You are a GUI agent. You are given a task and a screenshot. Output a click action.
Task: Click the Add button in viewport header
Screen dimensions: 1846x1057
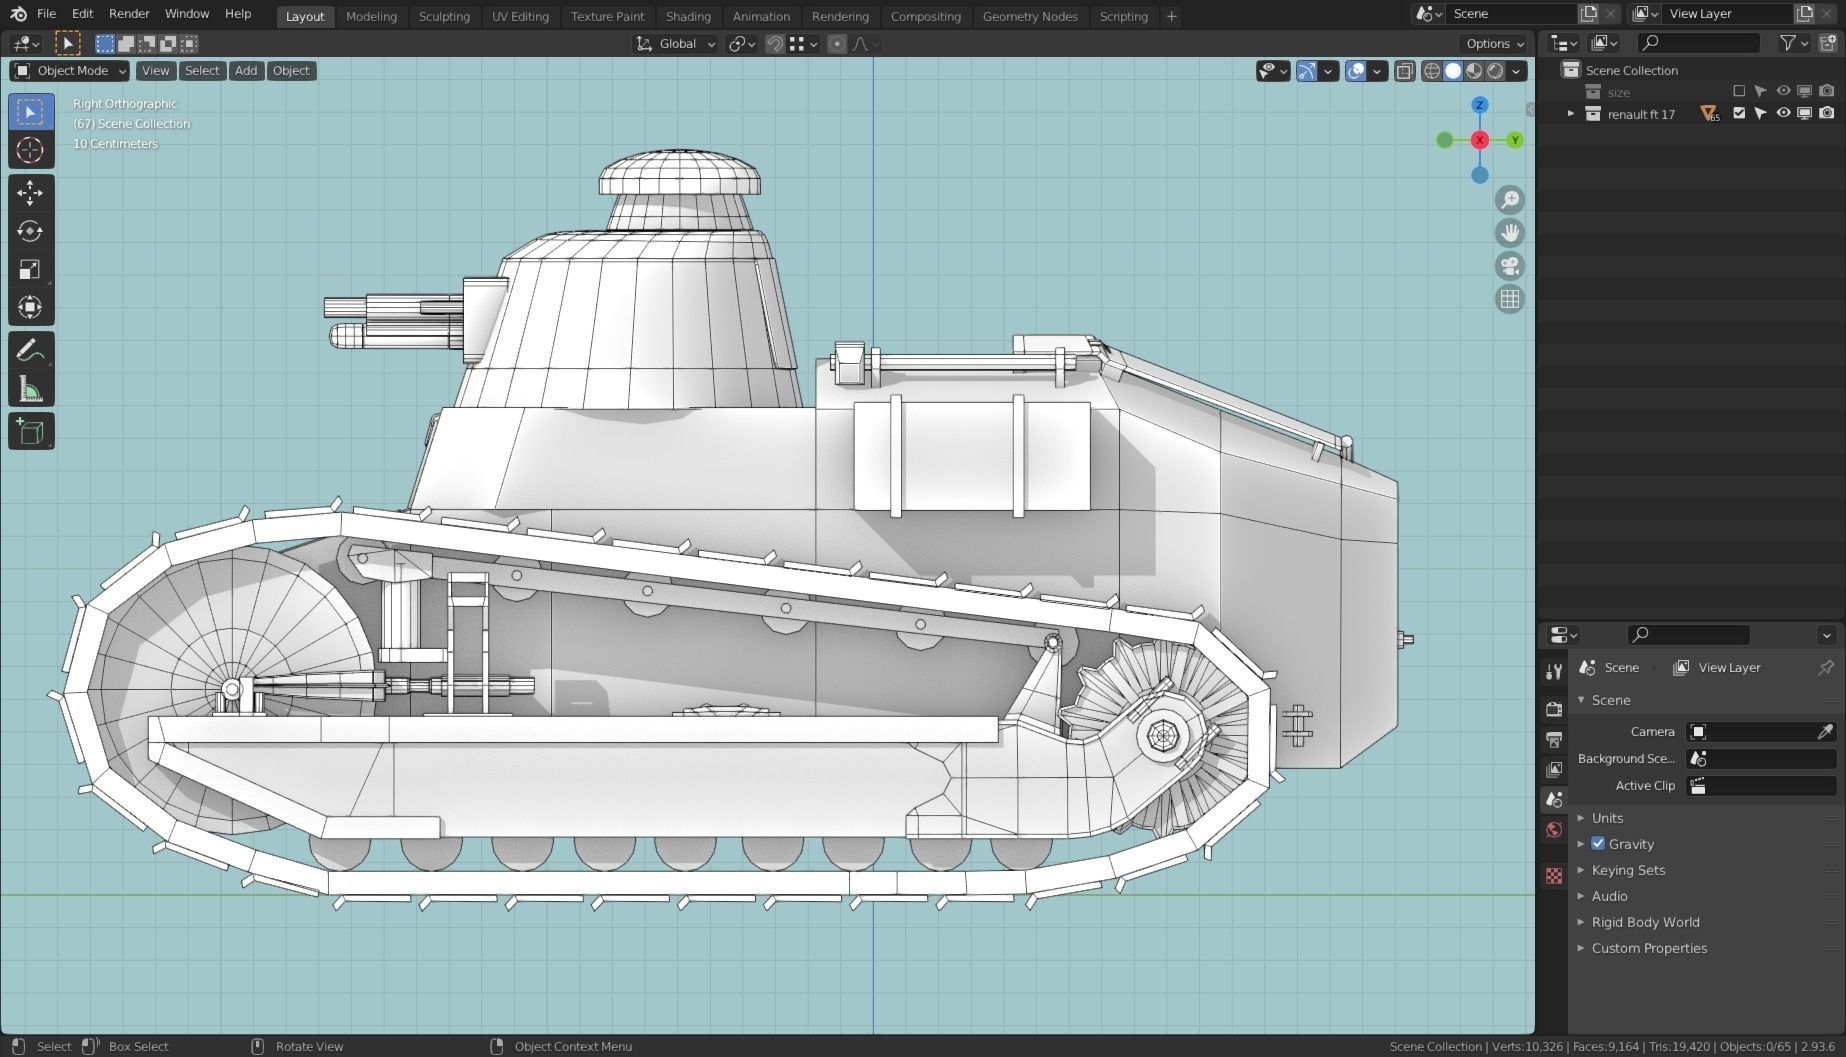246,71
